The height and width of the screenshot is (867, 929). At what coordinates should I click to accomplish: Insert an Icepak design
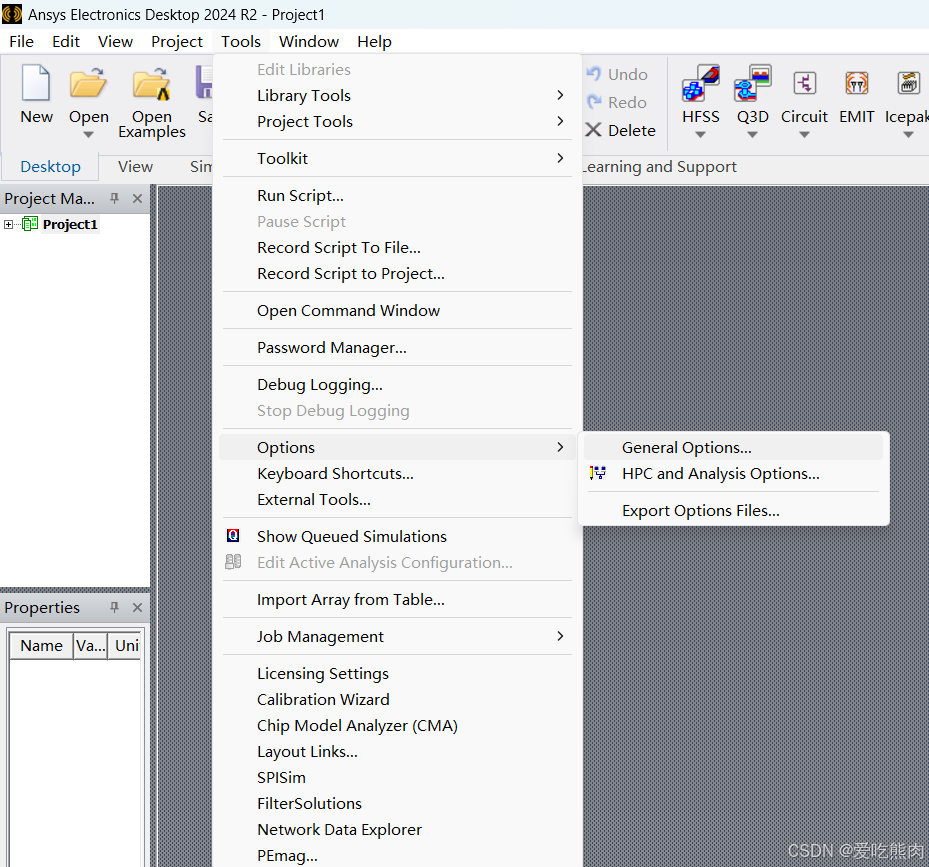point(908,83)
